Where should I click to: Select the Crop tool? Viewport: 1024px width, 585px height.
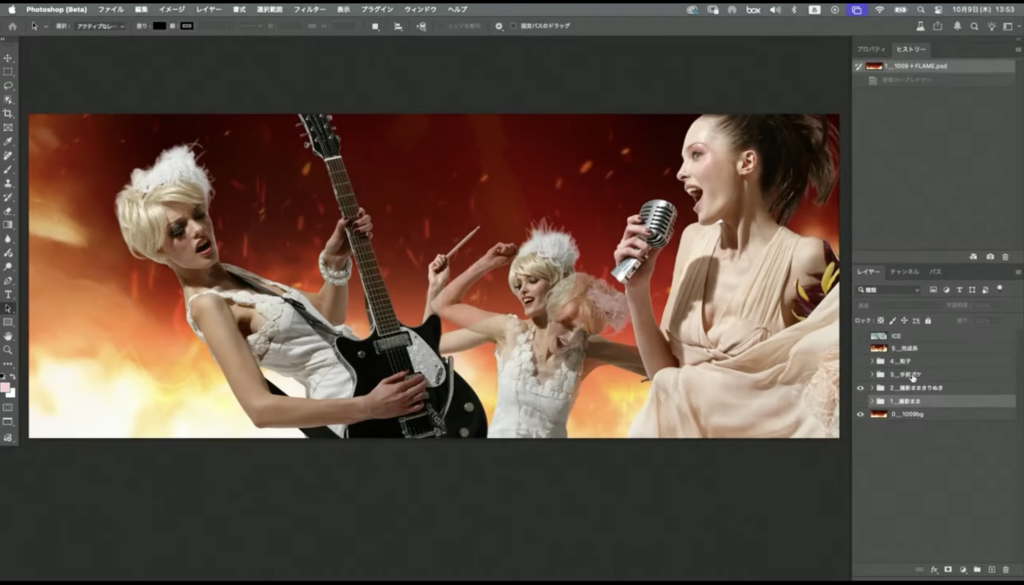click(8, 114)
